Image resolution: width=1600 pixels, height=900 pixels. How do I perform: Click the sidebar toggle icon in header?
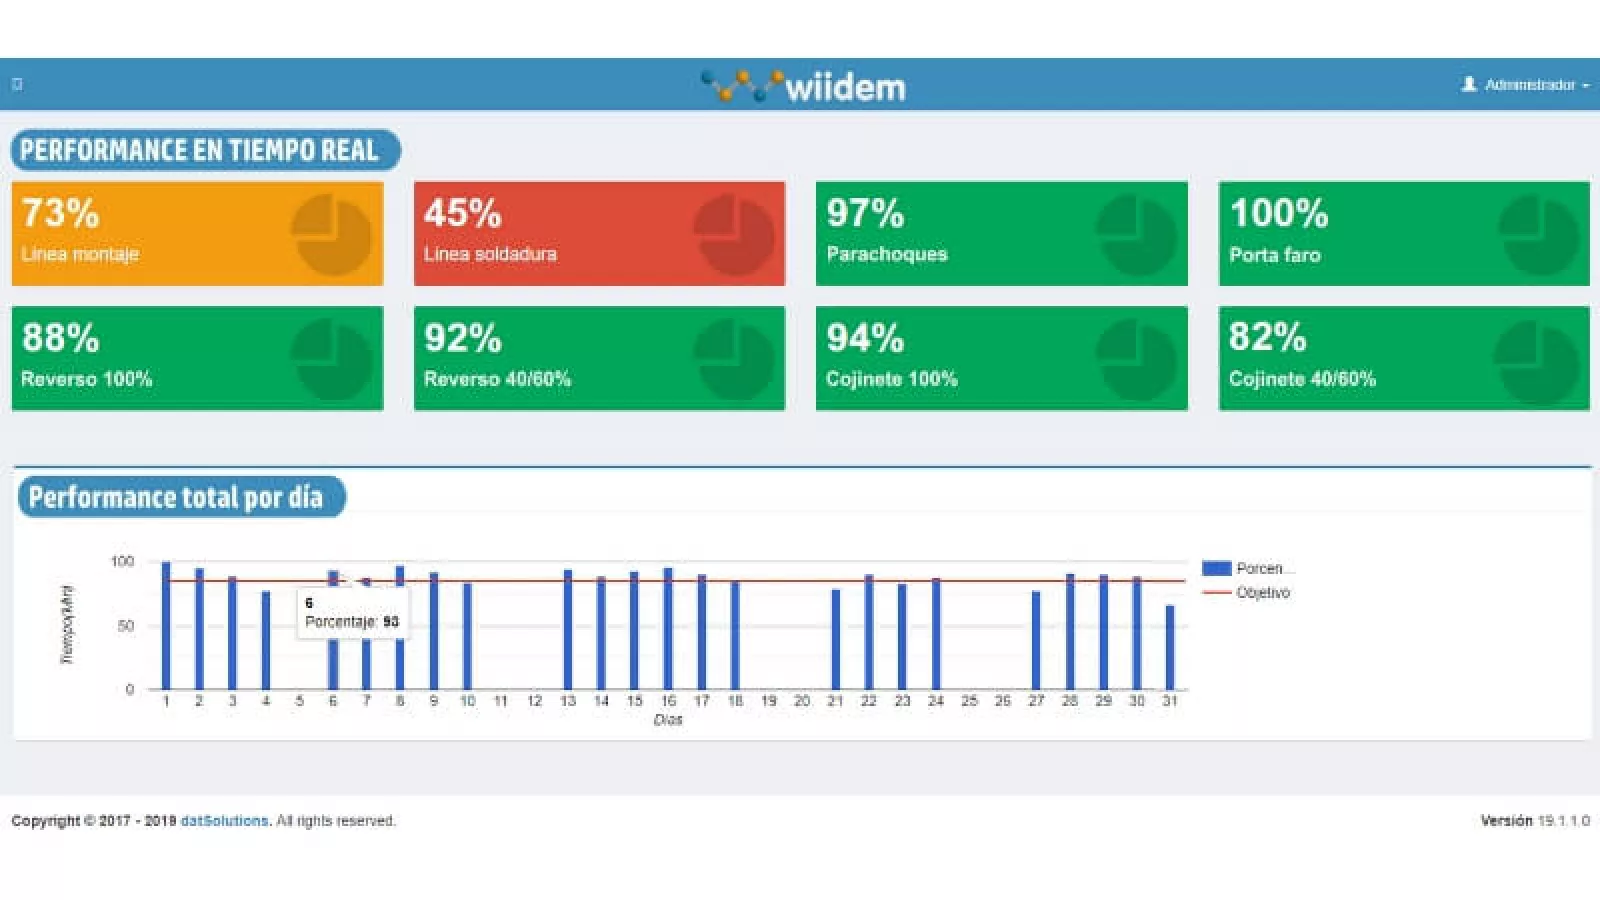click(x=17, y=84)
